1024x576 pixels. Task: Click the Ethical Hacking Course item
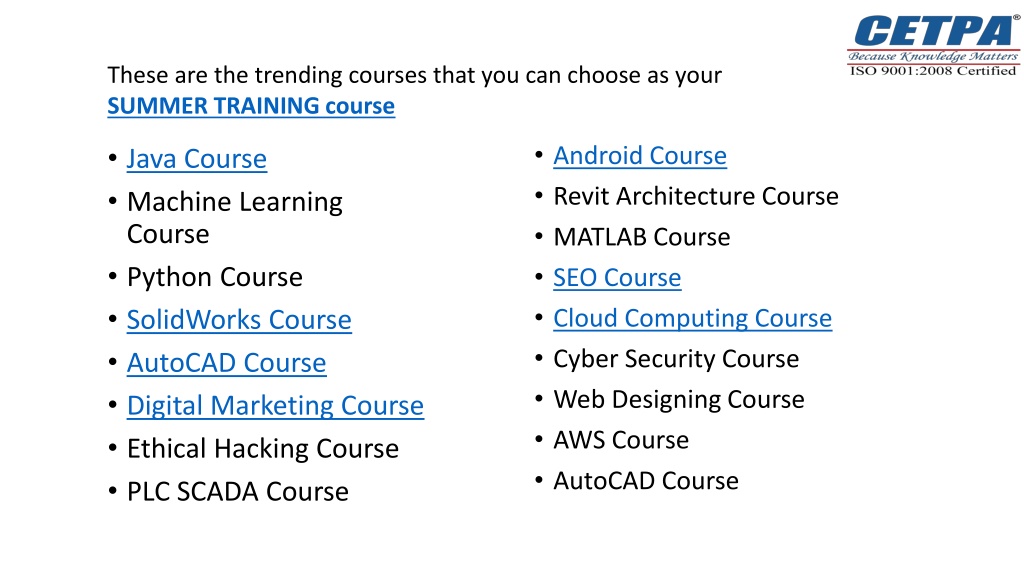coord(263,449)
